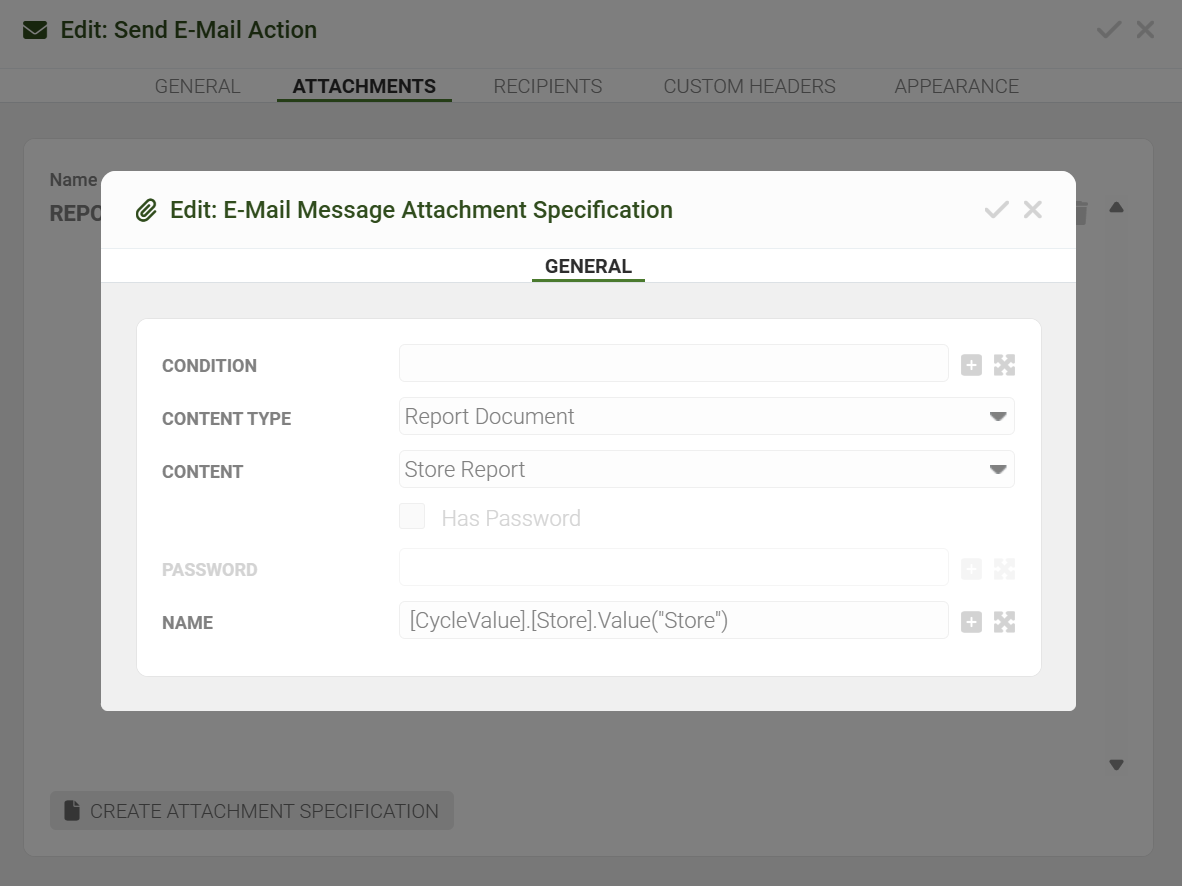This screenshot has width=1182, height=886.
Task: Click the add icon beside Name field
Action: [x=971, y=622]
